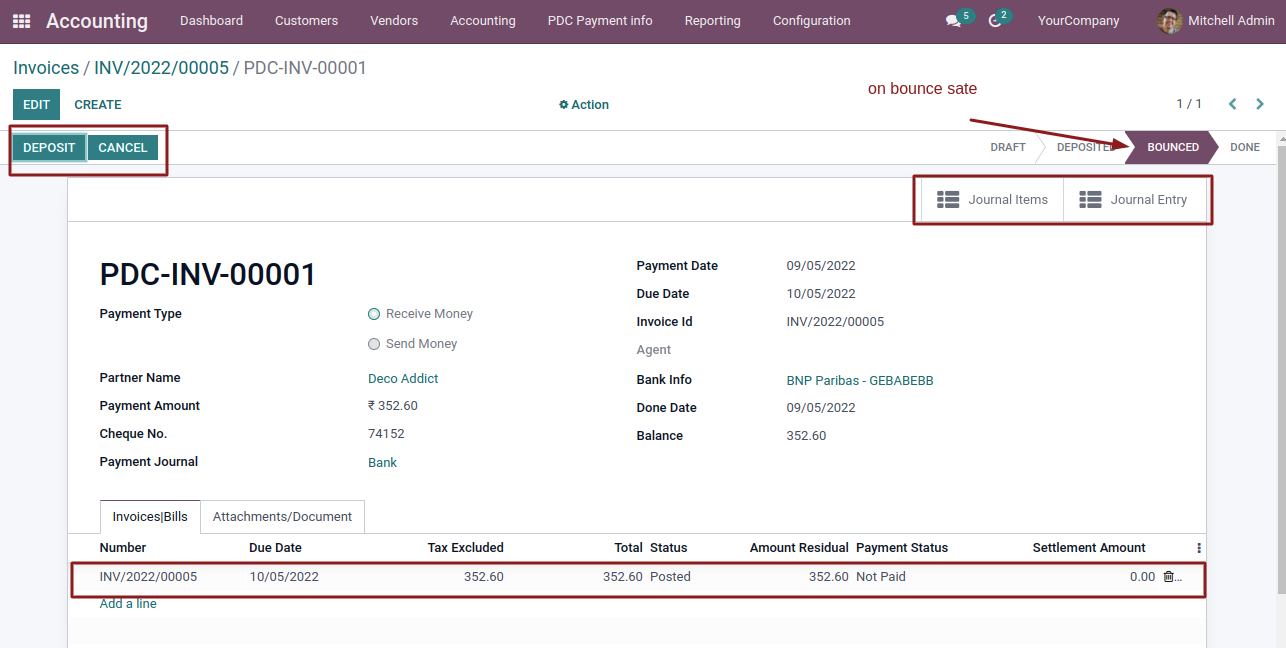Open the apps grid menu icon
The width and height of the screenshot is (1286, 648).
click(21, 21)
